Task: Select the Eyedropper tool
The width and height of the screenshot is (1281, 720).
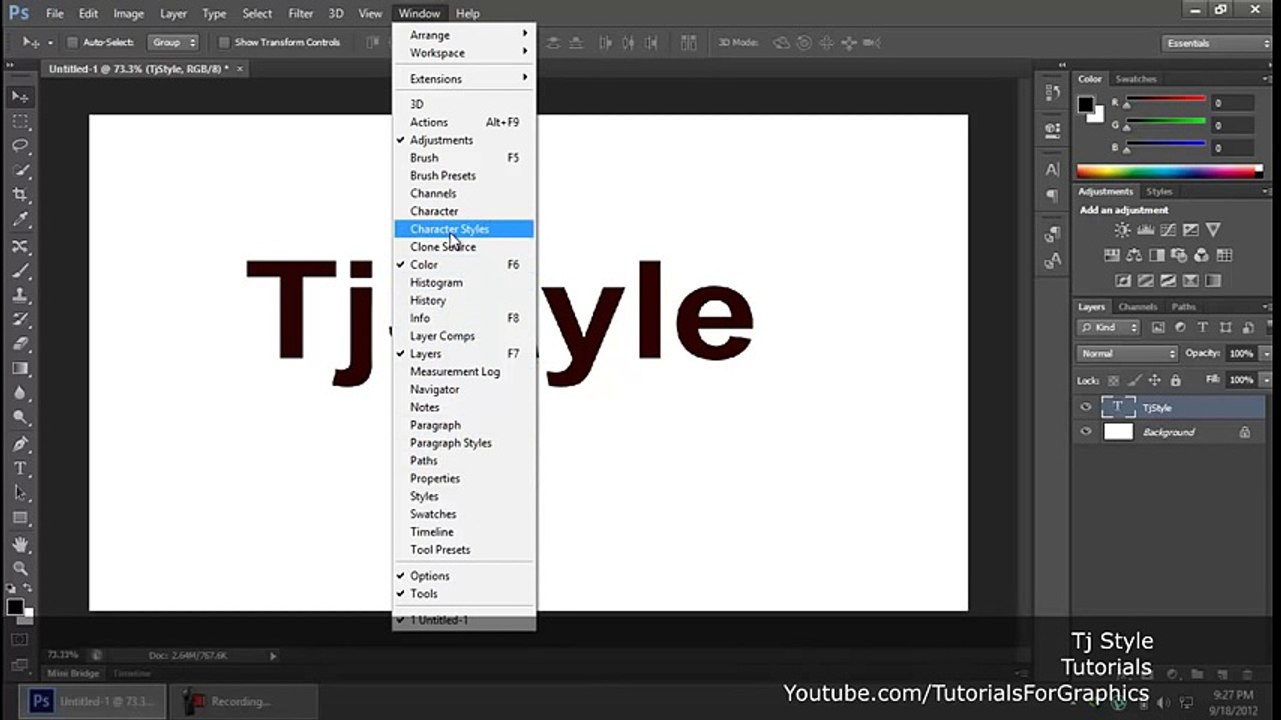Action: tap(20, 220)
